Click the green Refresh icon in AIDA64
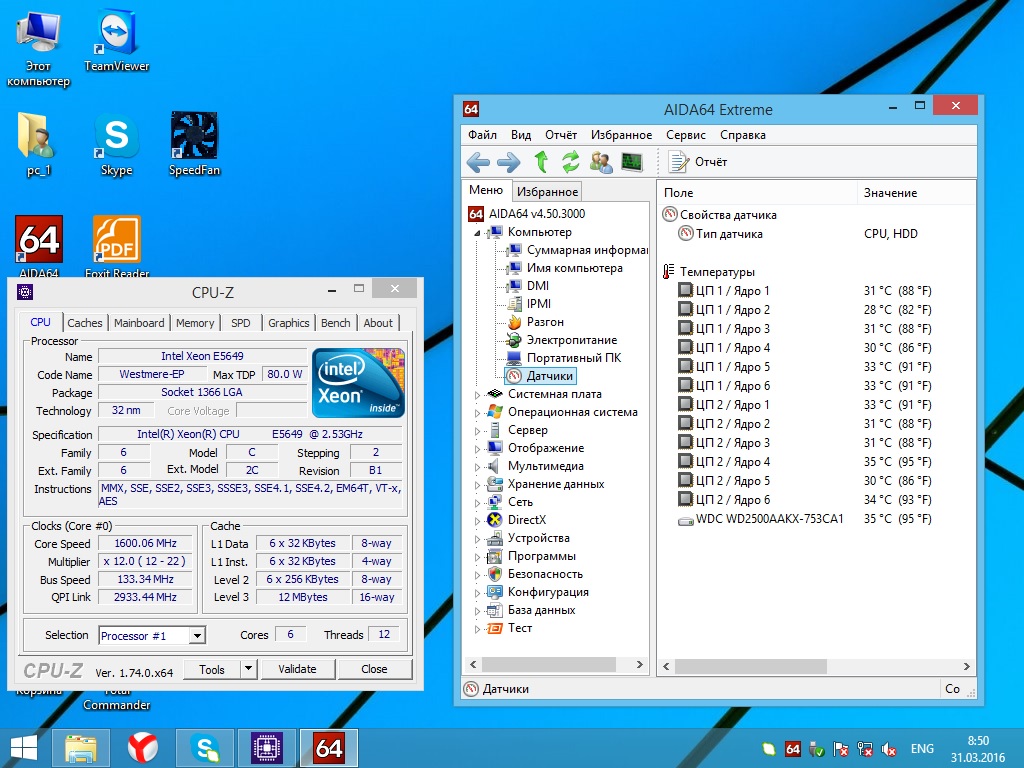Image resolution: width=1024 pixels, height=768 pixels. click(571, 161)
